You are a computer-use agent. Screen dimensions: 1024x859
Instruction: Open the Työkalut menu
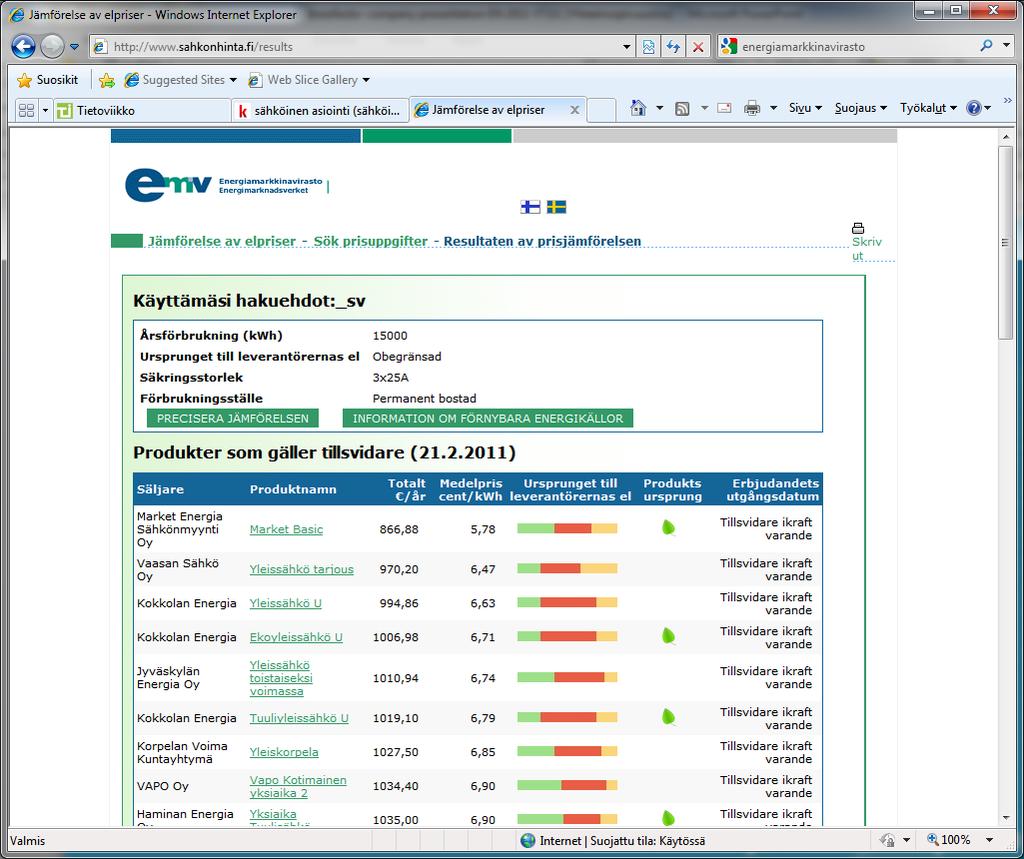pos(928,108)
